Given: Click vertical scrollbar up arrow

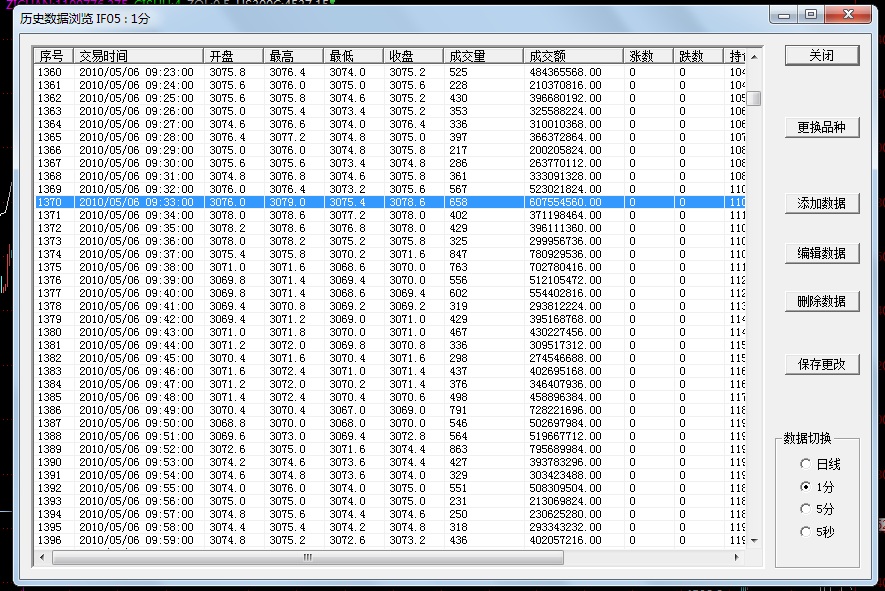Looking at the screenshot, I should click(x=755, y=56).
